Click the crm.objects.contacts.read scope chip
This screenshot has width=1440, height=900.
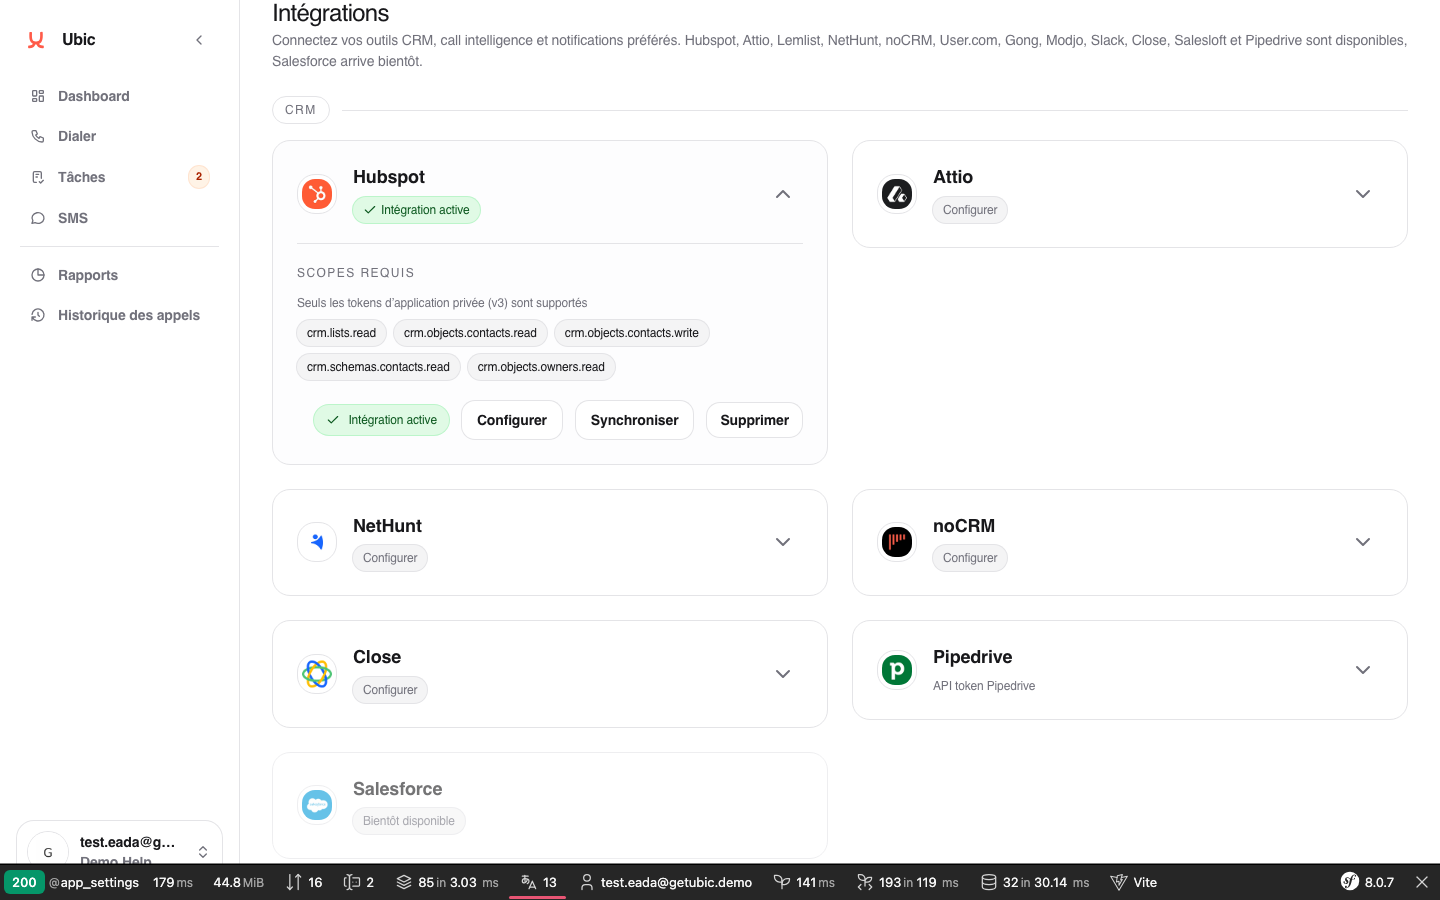point(470,333)
